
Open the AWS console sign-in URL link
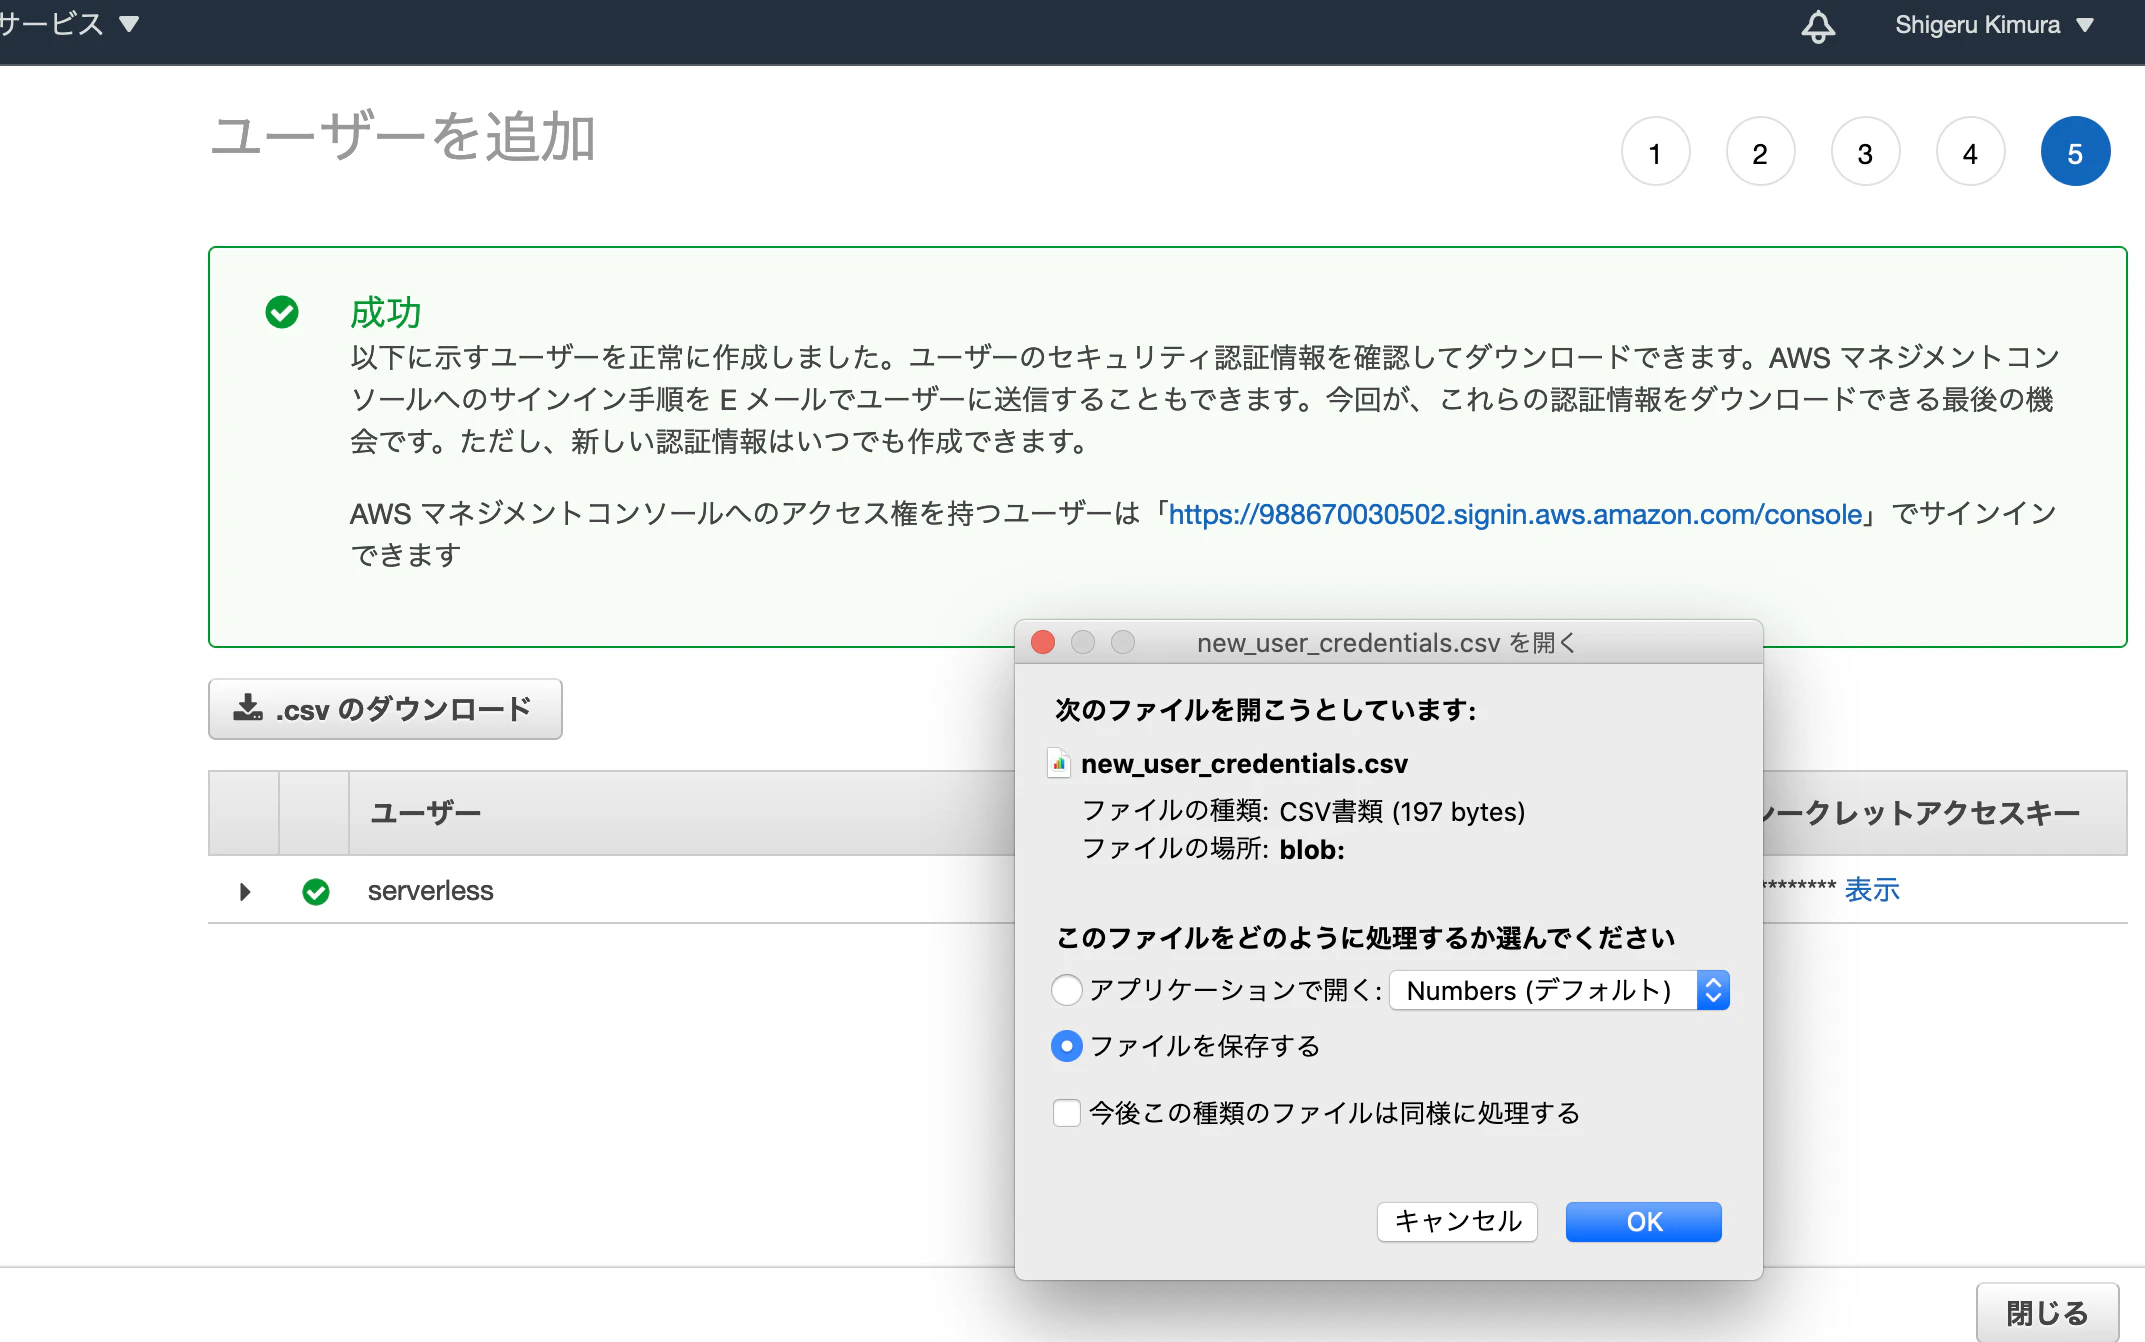point(1515,514)
